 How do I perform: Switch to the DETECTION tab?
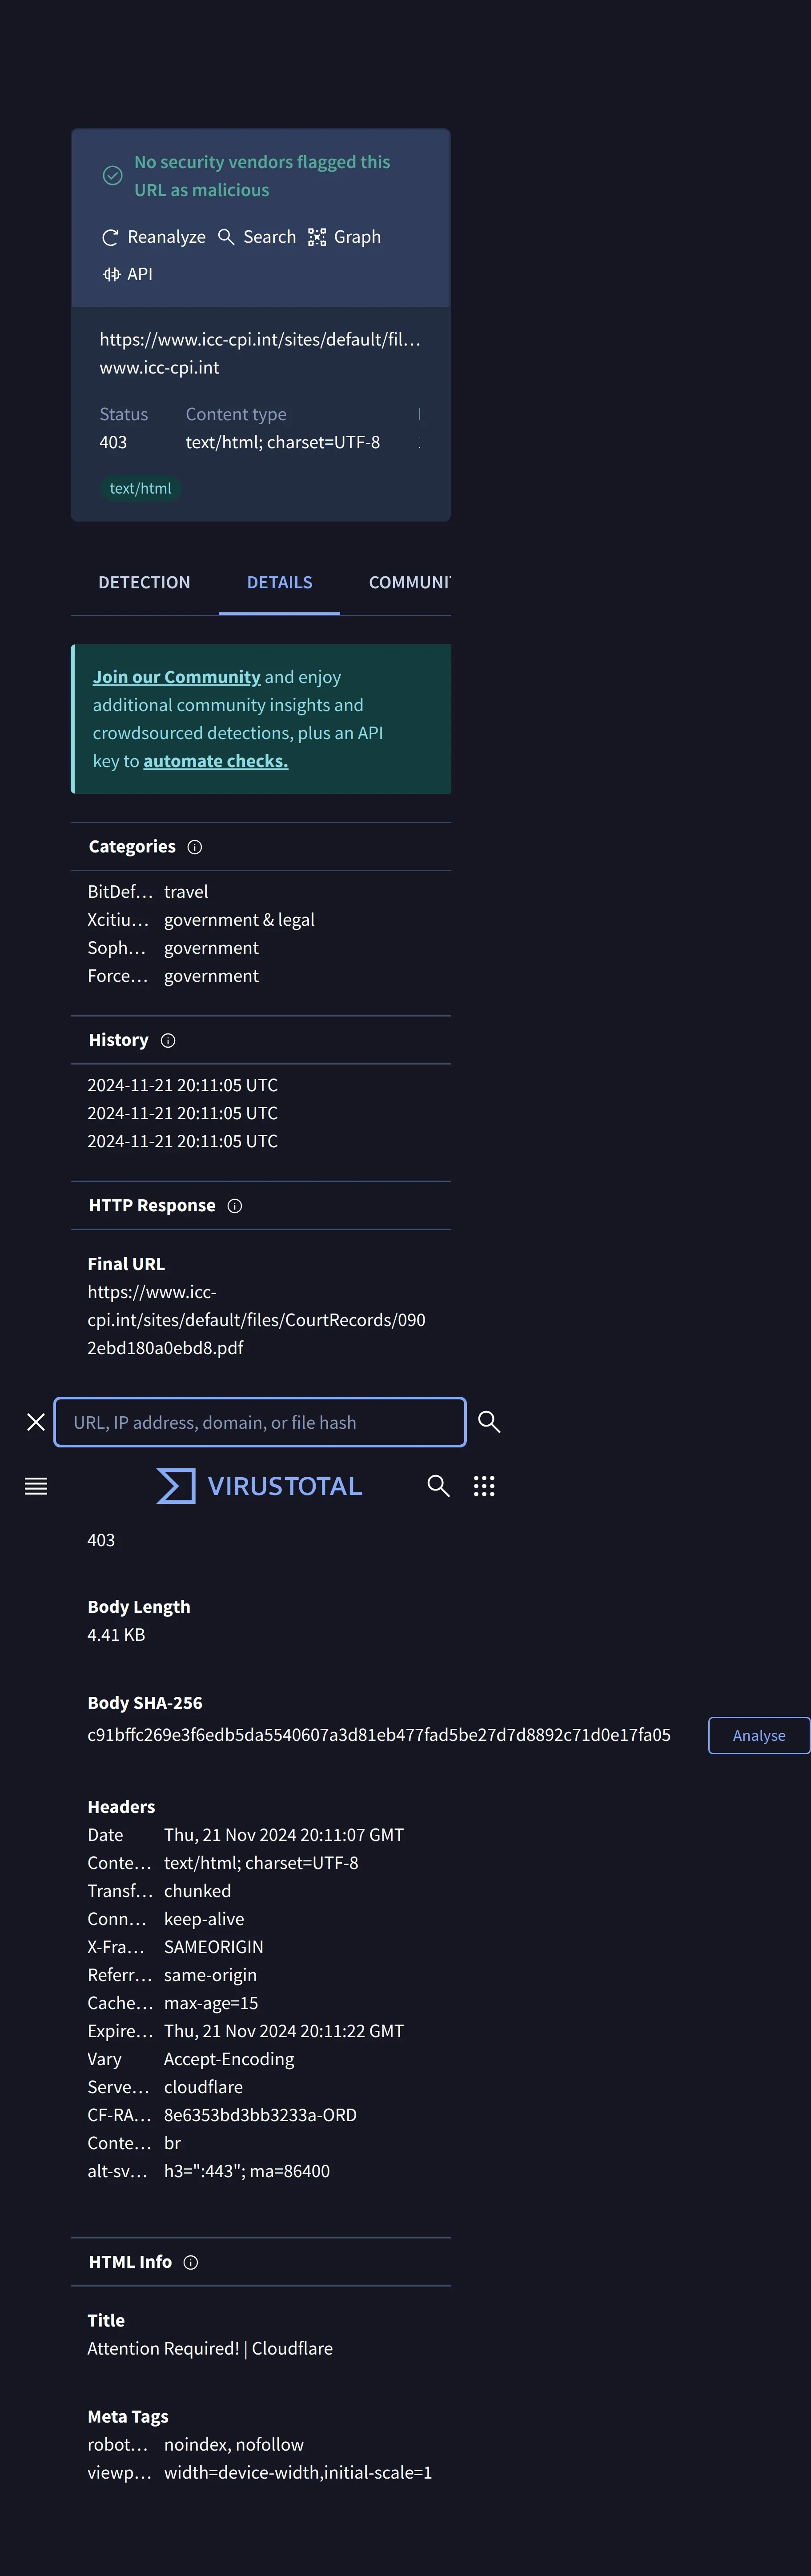[144, 583]
